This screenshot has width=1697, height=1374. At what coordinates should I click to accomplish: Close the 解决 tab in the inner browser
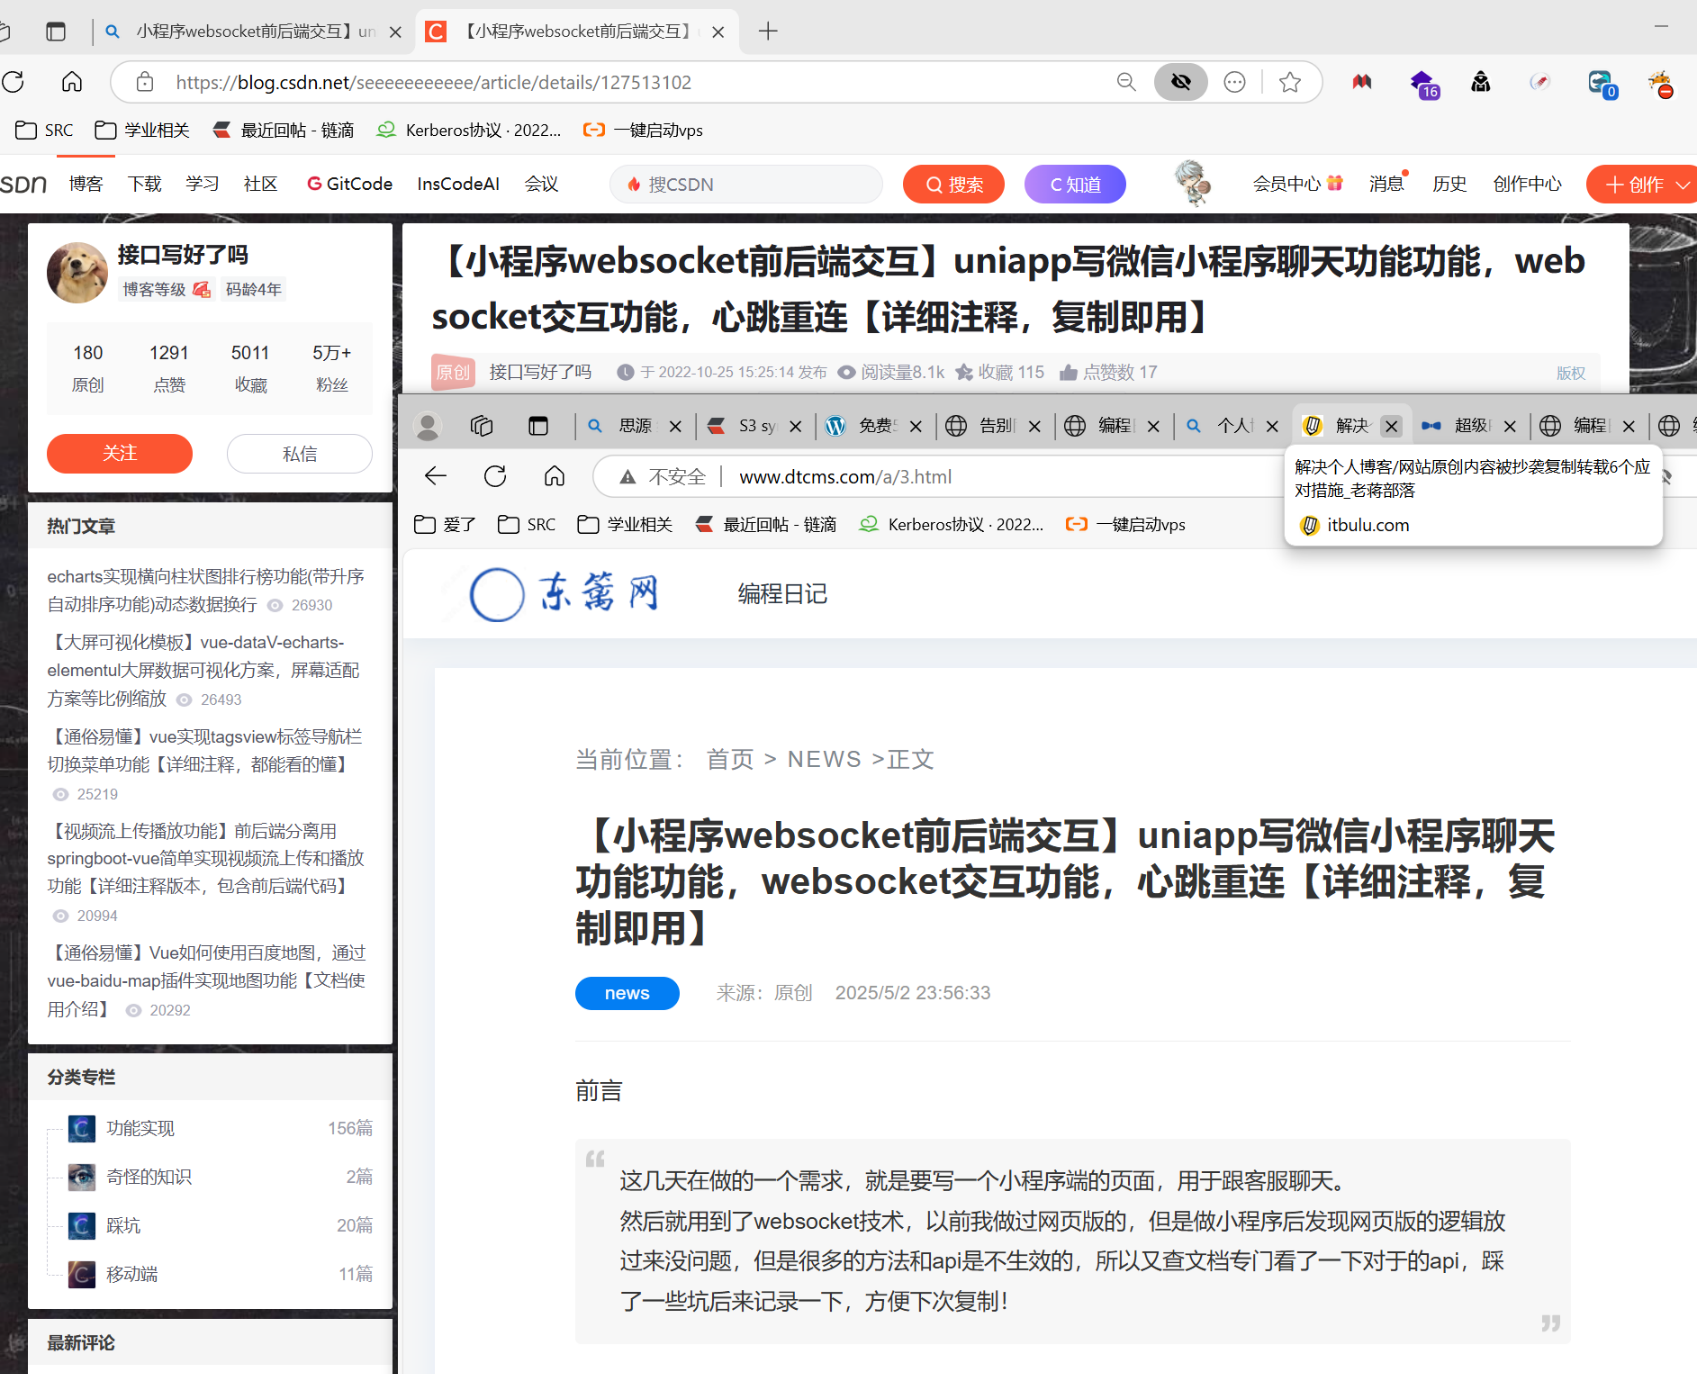point(1391,426)
